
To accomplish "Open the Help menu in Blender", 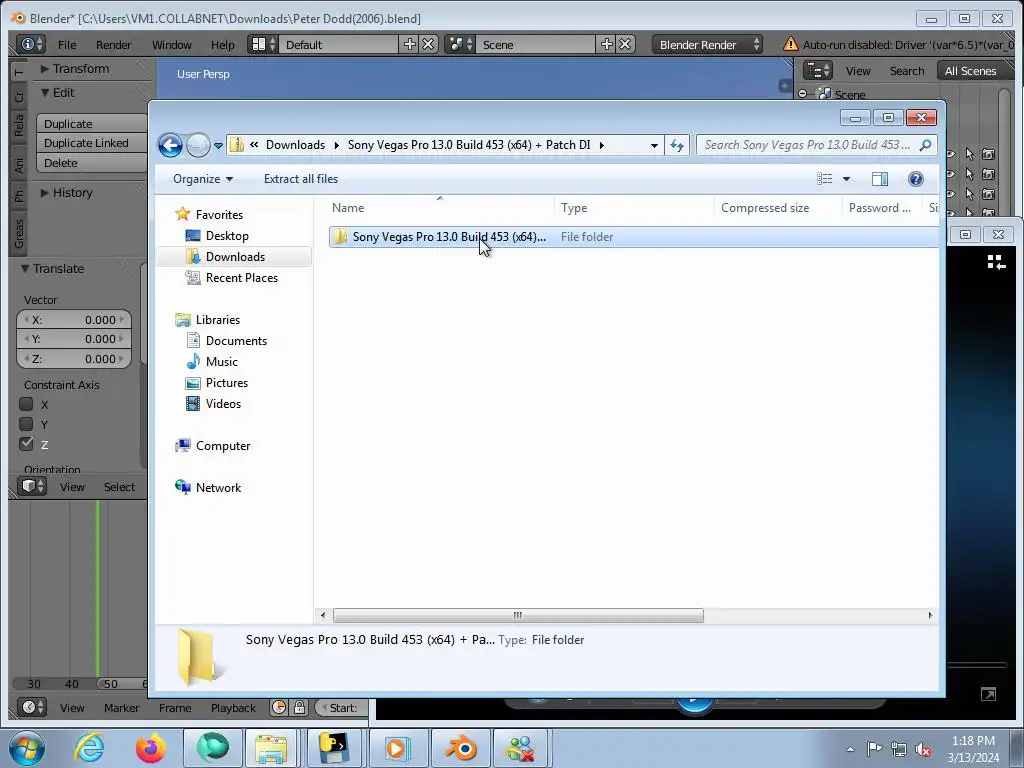I will (x=222, y=44).
